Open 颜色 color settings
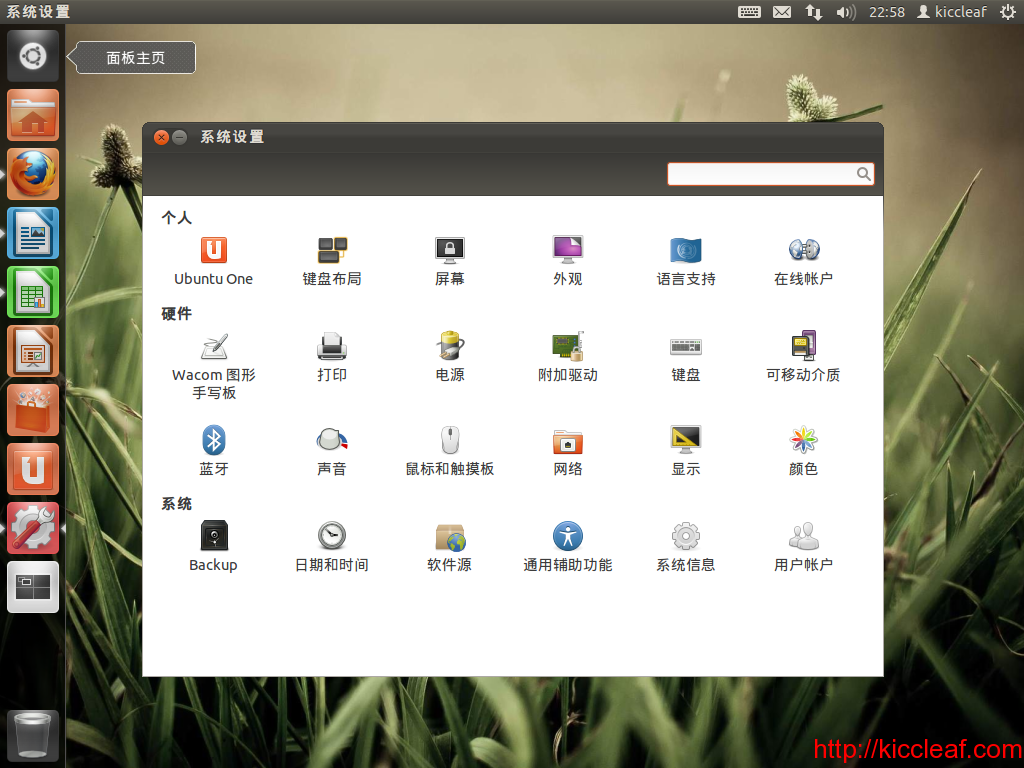1024x768 pixels. pos(803,451)
